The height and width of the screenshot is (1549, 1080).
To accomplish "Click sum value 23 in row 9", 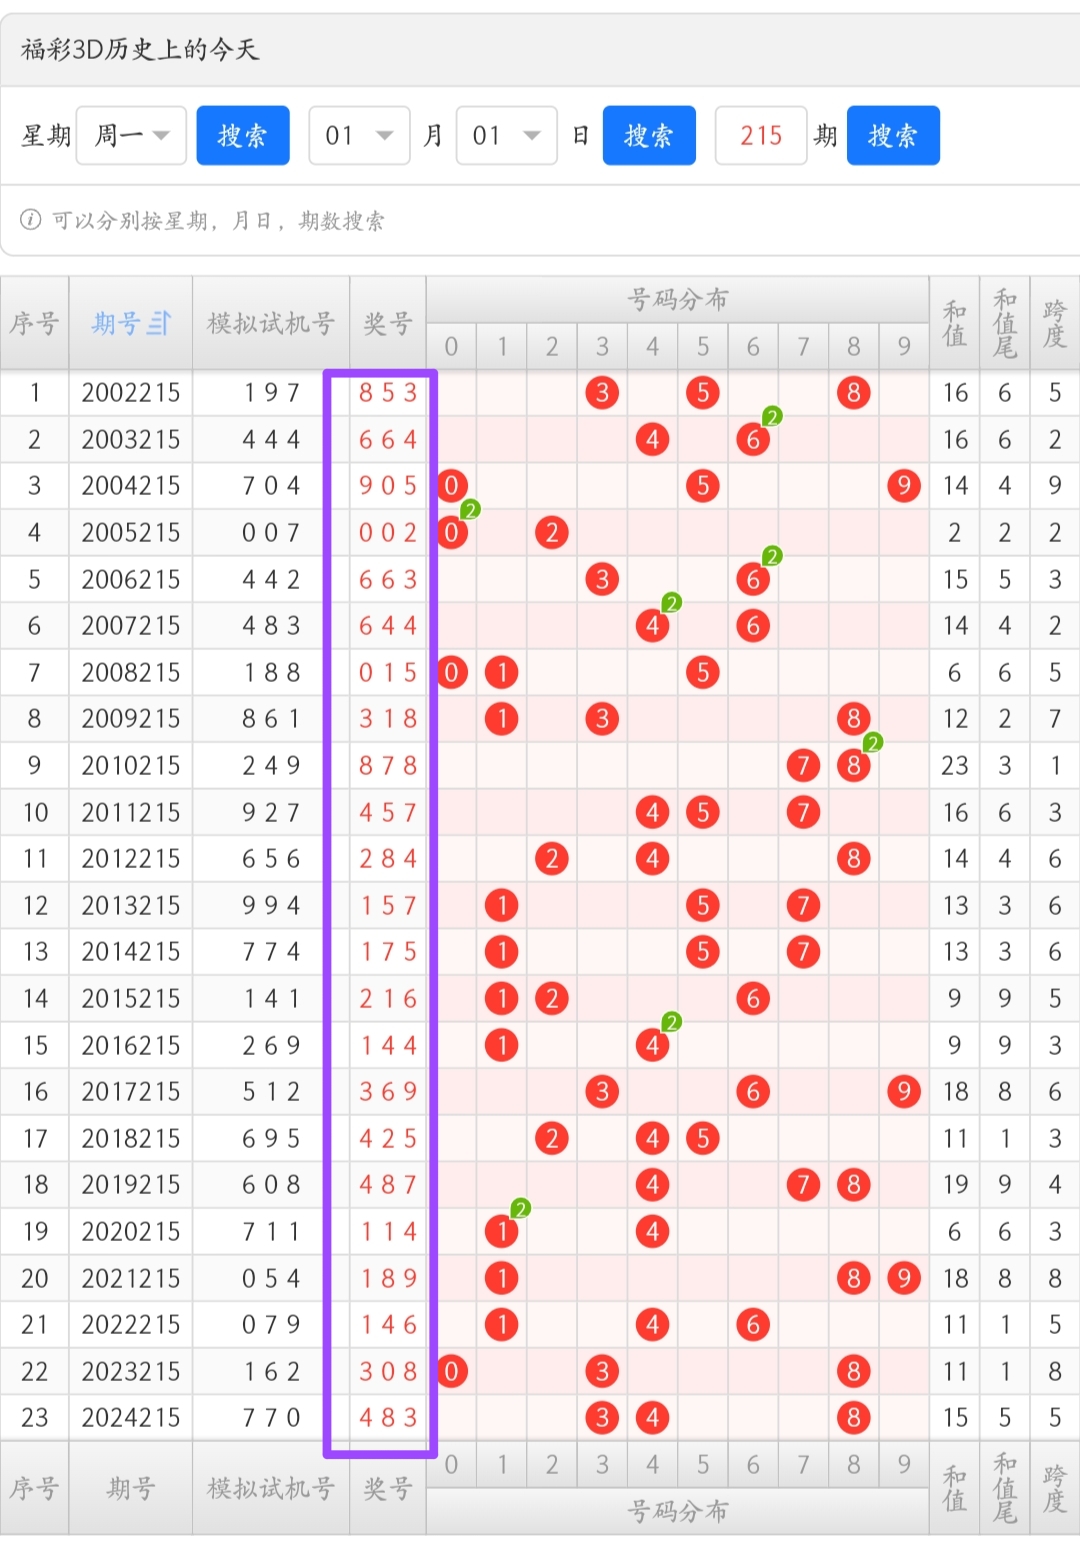I will click(x=955, y=765).
